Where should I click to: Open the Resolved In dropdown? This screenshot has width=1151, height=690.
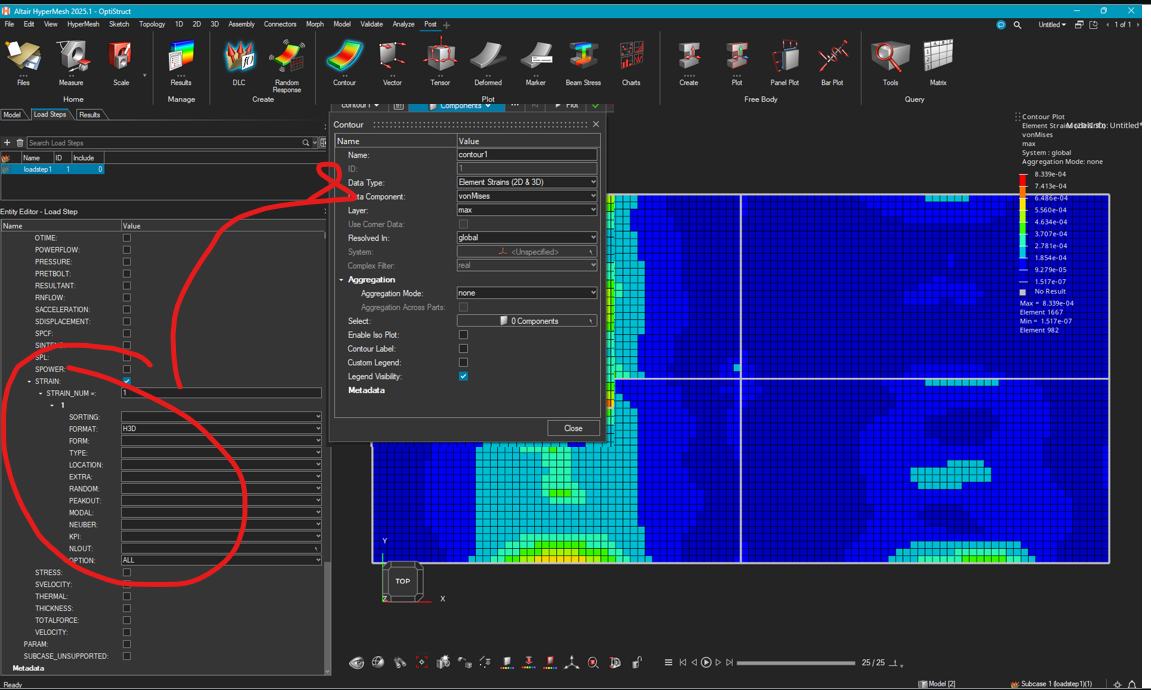526,238
